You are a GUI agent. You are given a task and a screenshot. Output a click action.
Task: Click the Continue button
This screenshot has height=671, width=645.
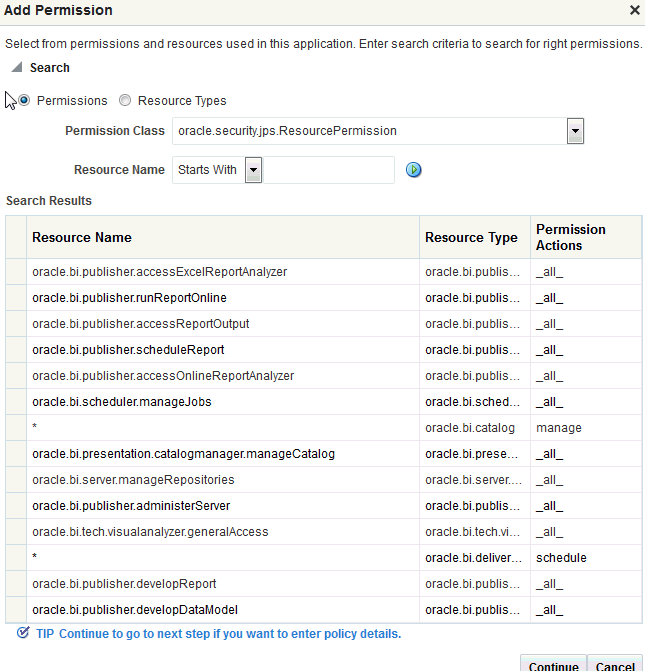(x=553, y=664)
